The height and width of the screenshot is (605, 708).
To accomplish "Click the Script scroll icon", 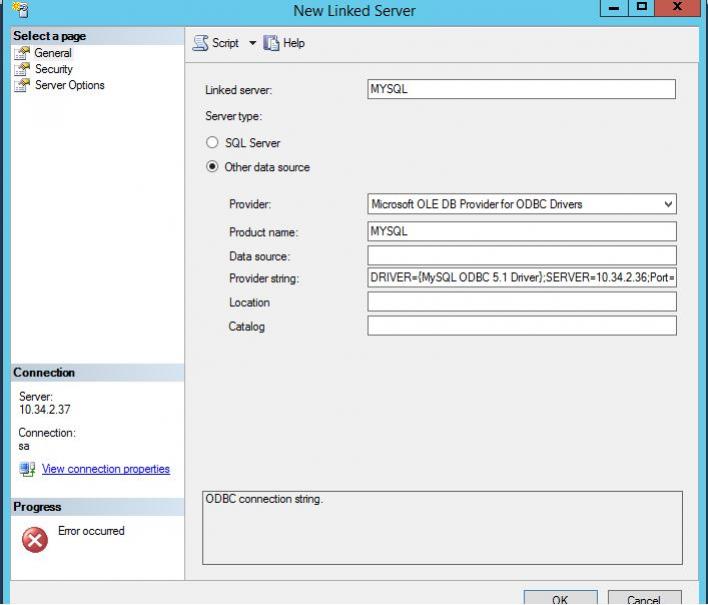I will (x=200, y=43).
